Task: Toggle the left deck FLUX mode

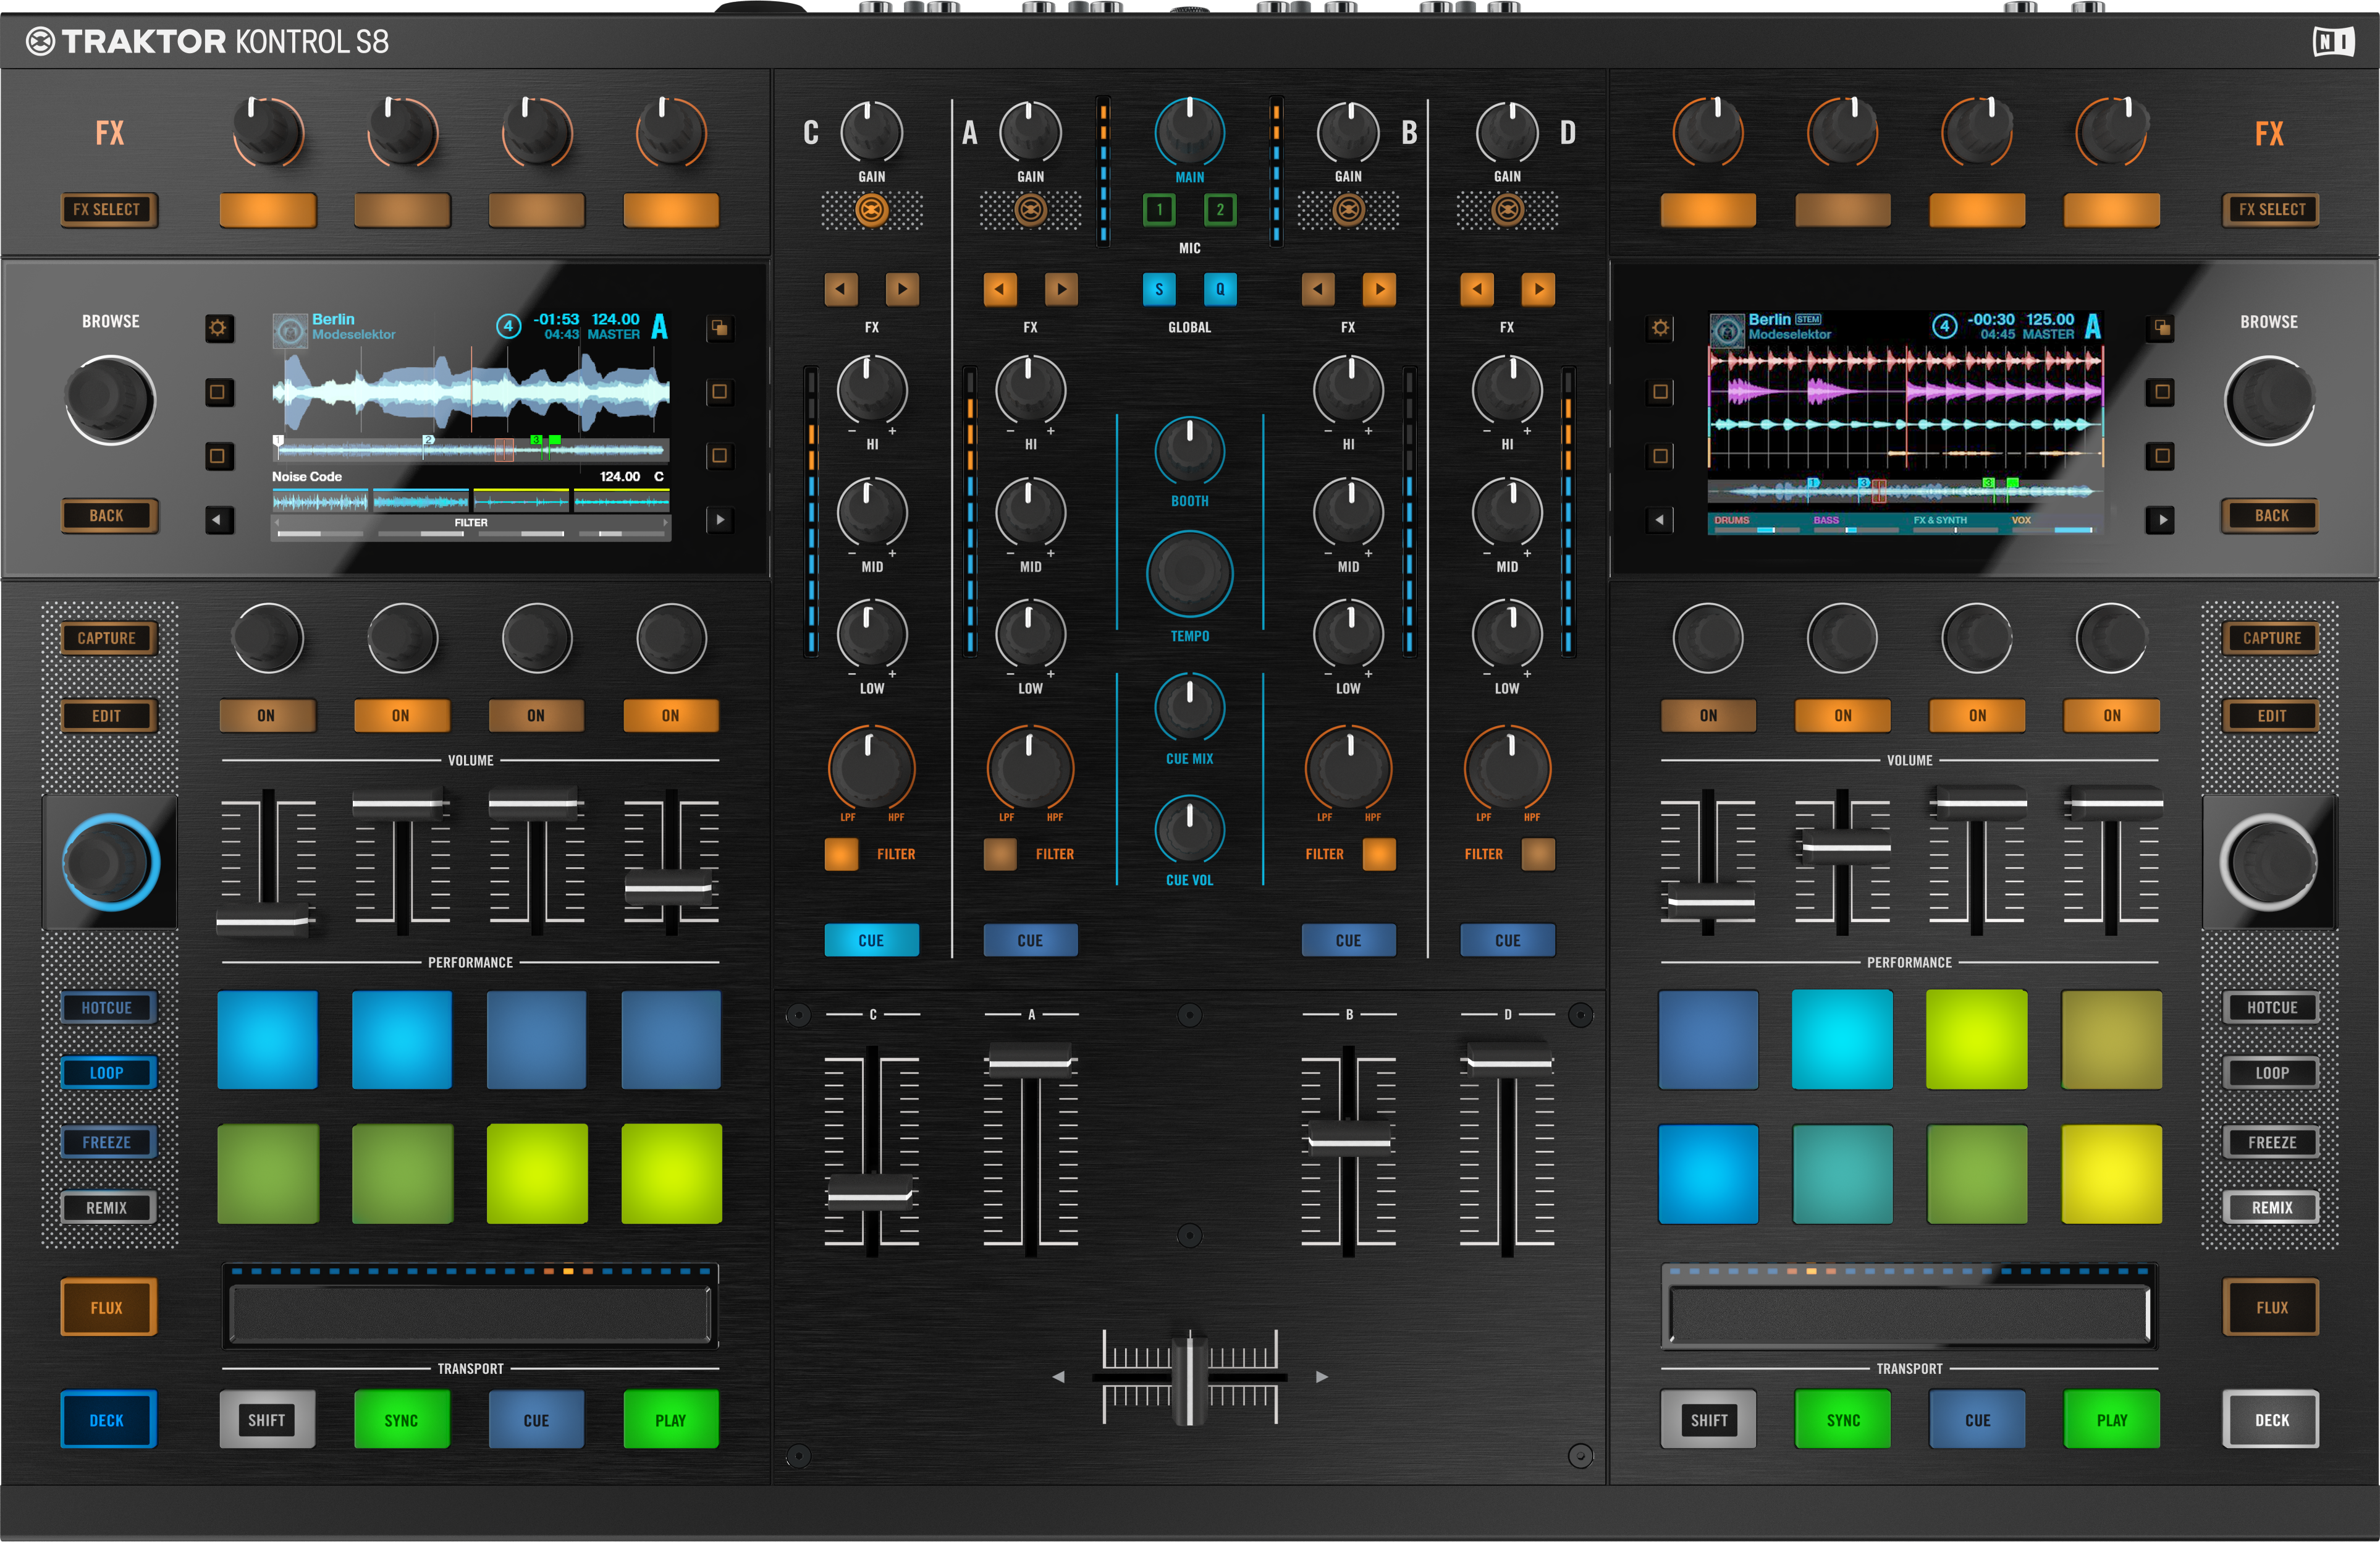Action: 107,1307
